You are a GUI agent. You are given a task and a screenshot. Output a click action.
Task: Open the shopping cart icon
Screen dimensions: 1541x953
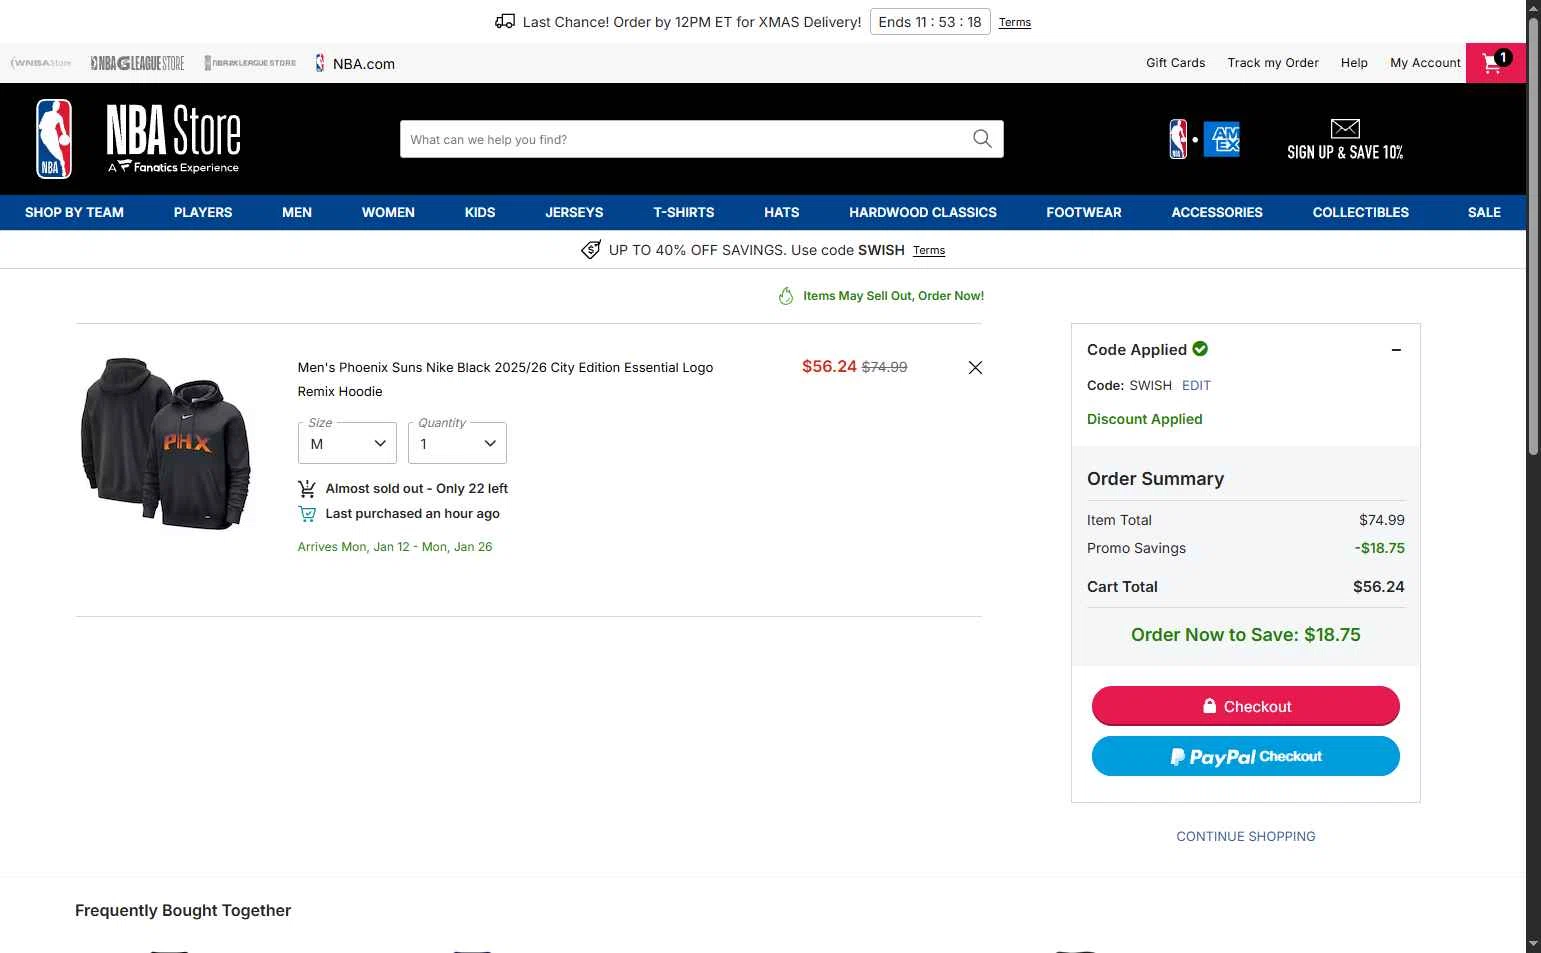(1495, 63)
